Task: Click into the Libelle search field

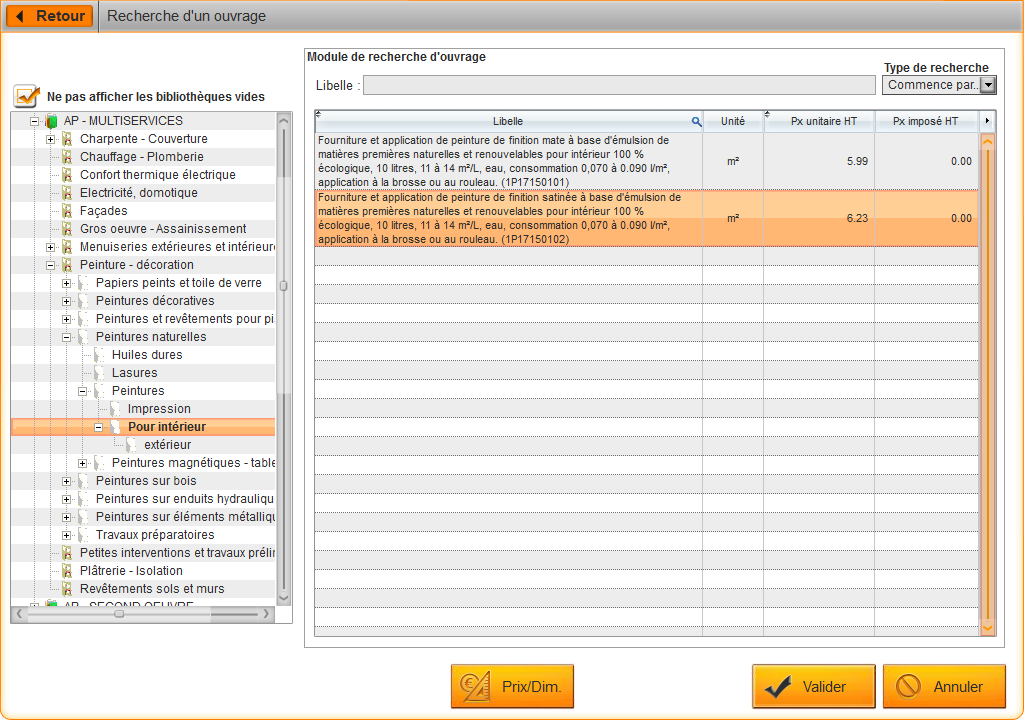Action: tap(619, 85)
